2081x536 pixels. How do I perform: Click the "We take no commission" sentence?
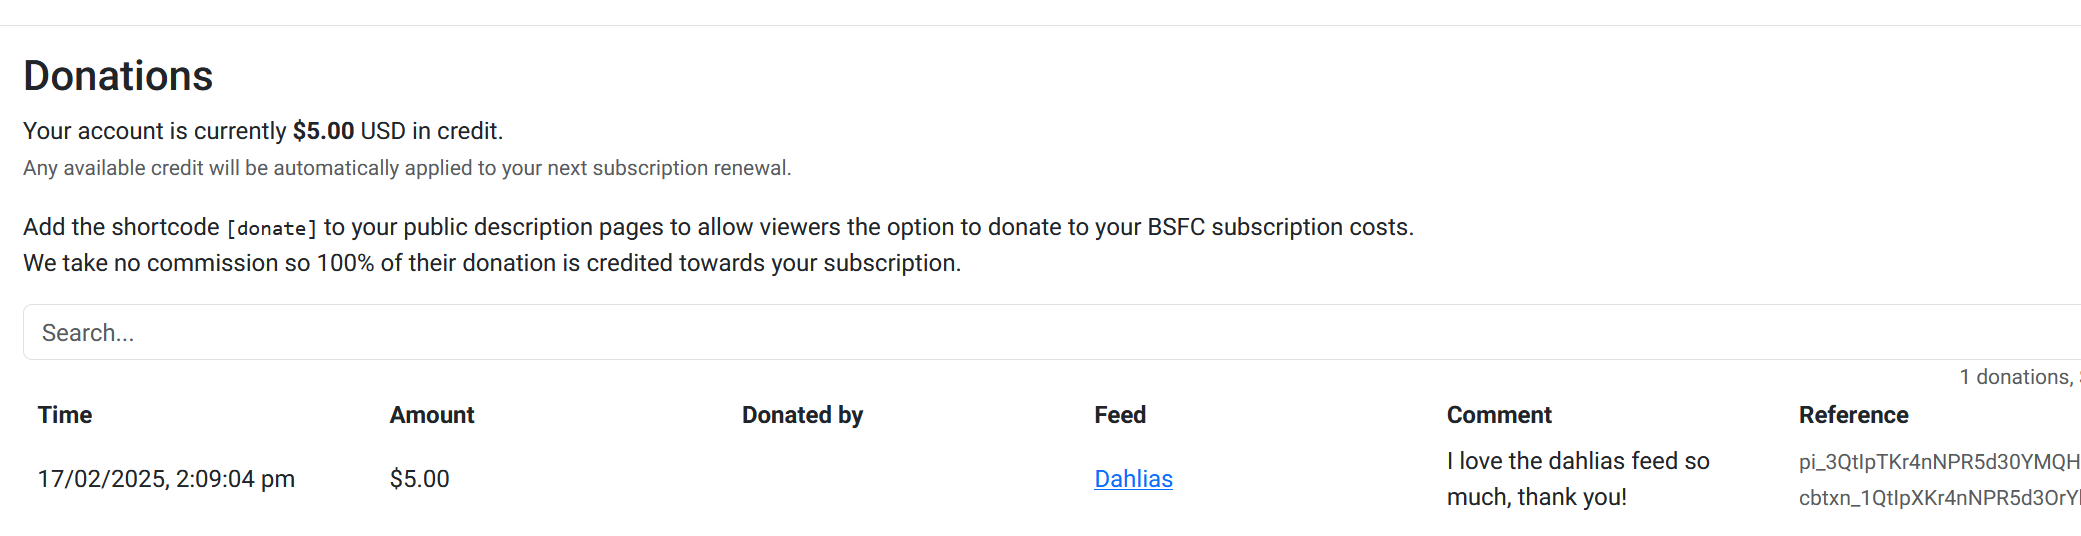pyautogui.click(x=491, y=263)
